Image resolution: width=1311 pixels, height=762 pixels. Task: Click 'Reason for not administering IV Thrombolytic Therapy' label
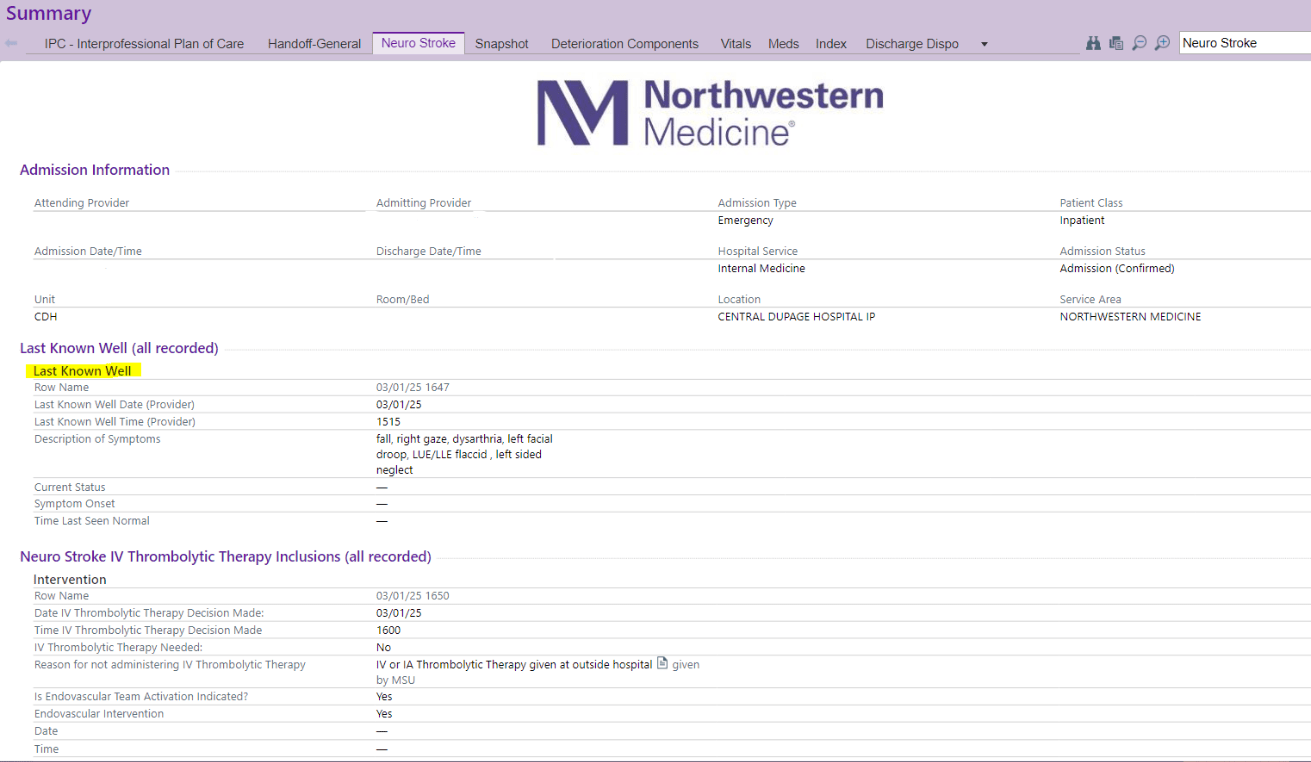[x=170, y=664]
